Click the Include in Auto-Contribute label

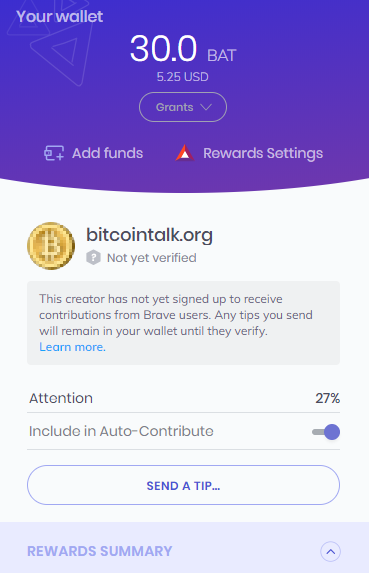pos(121,431)
